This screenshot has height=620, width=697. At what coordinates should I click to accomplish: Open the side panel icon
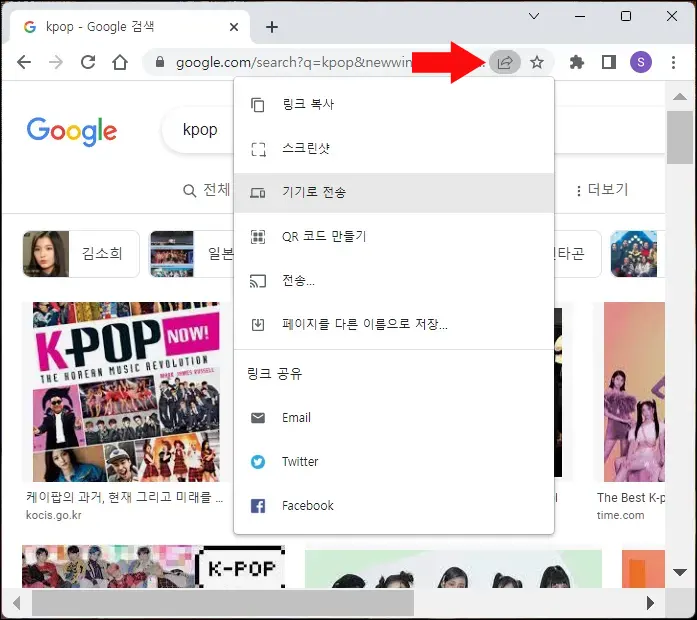(x=609, y=62)
